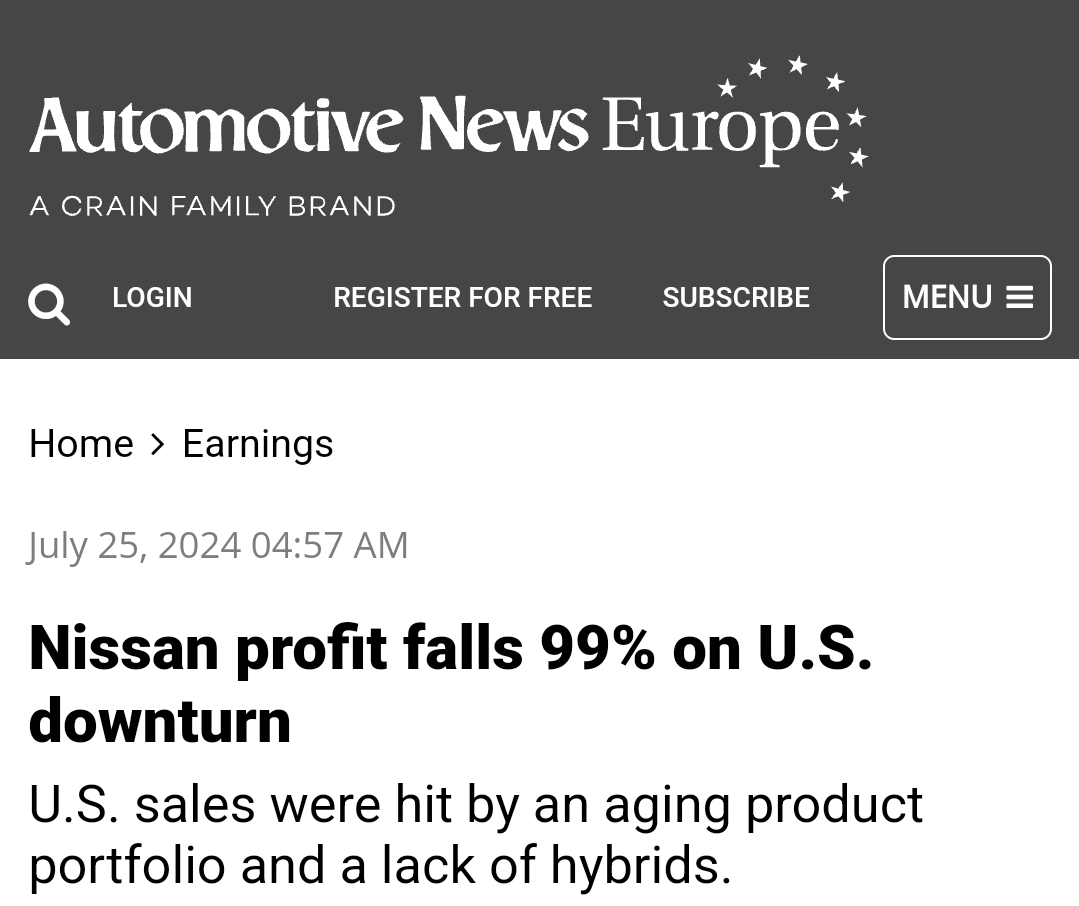The image size is (1079, 906).
Task: Click the 99% figure in headline
Action: (597, 648)
